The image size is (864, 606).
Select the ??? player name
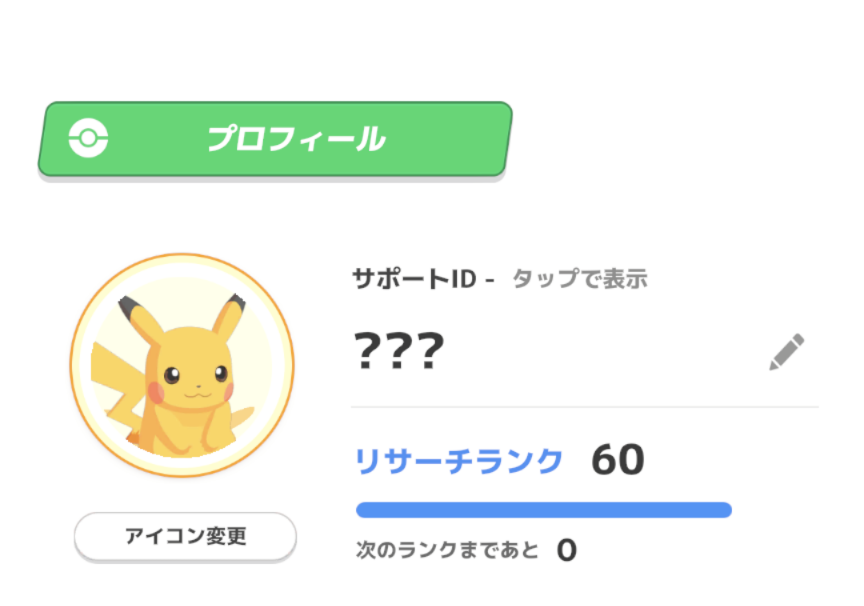coord(399,350)
